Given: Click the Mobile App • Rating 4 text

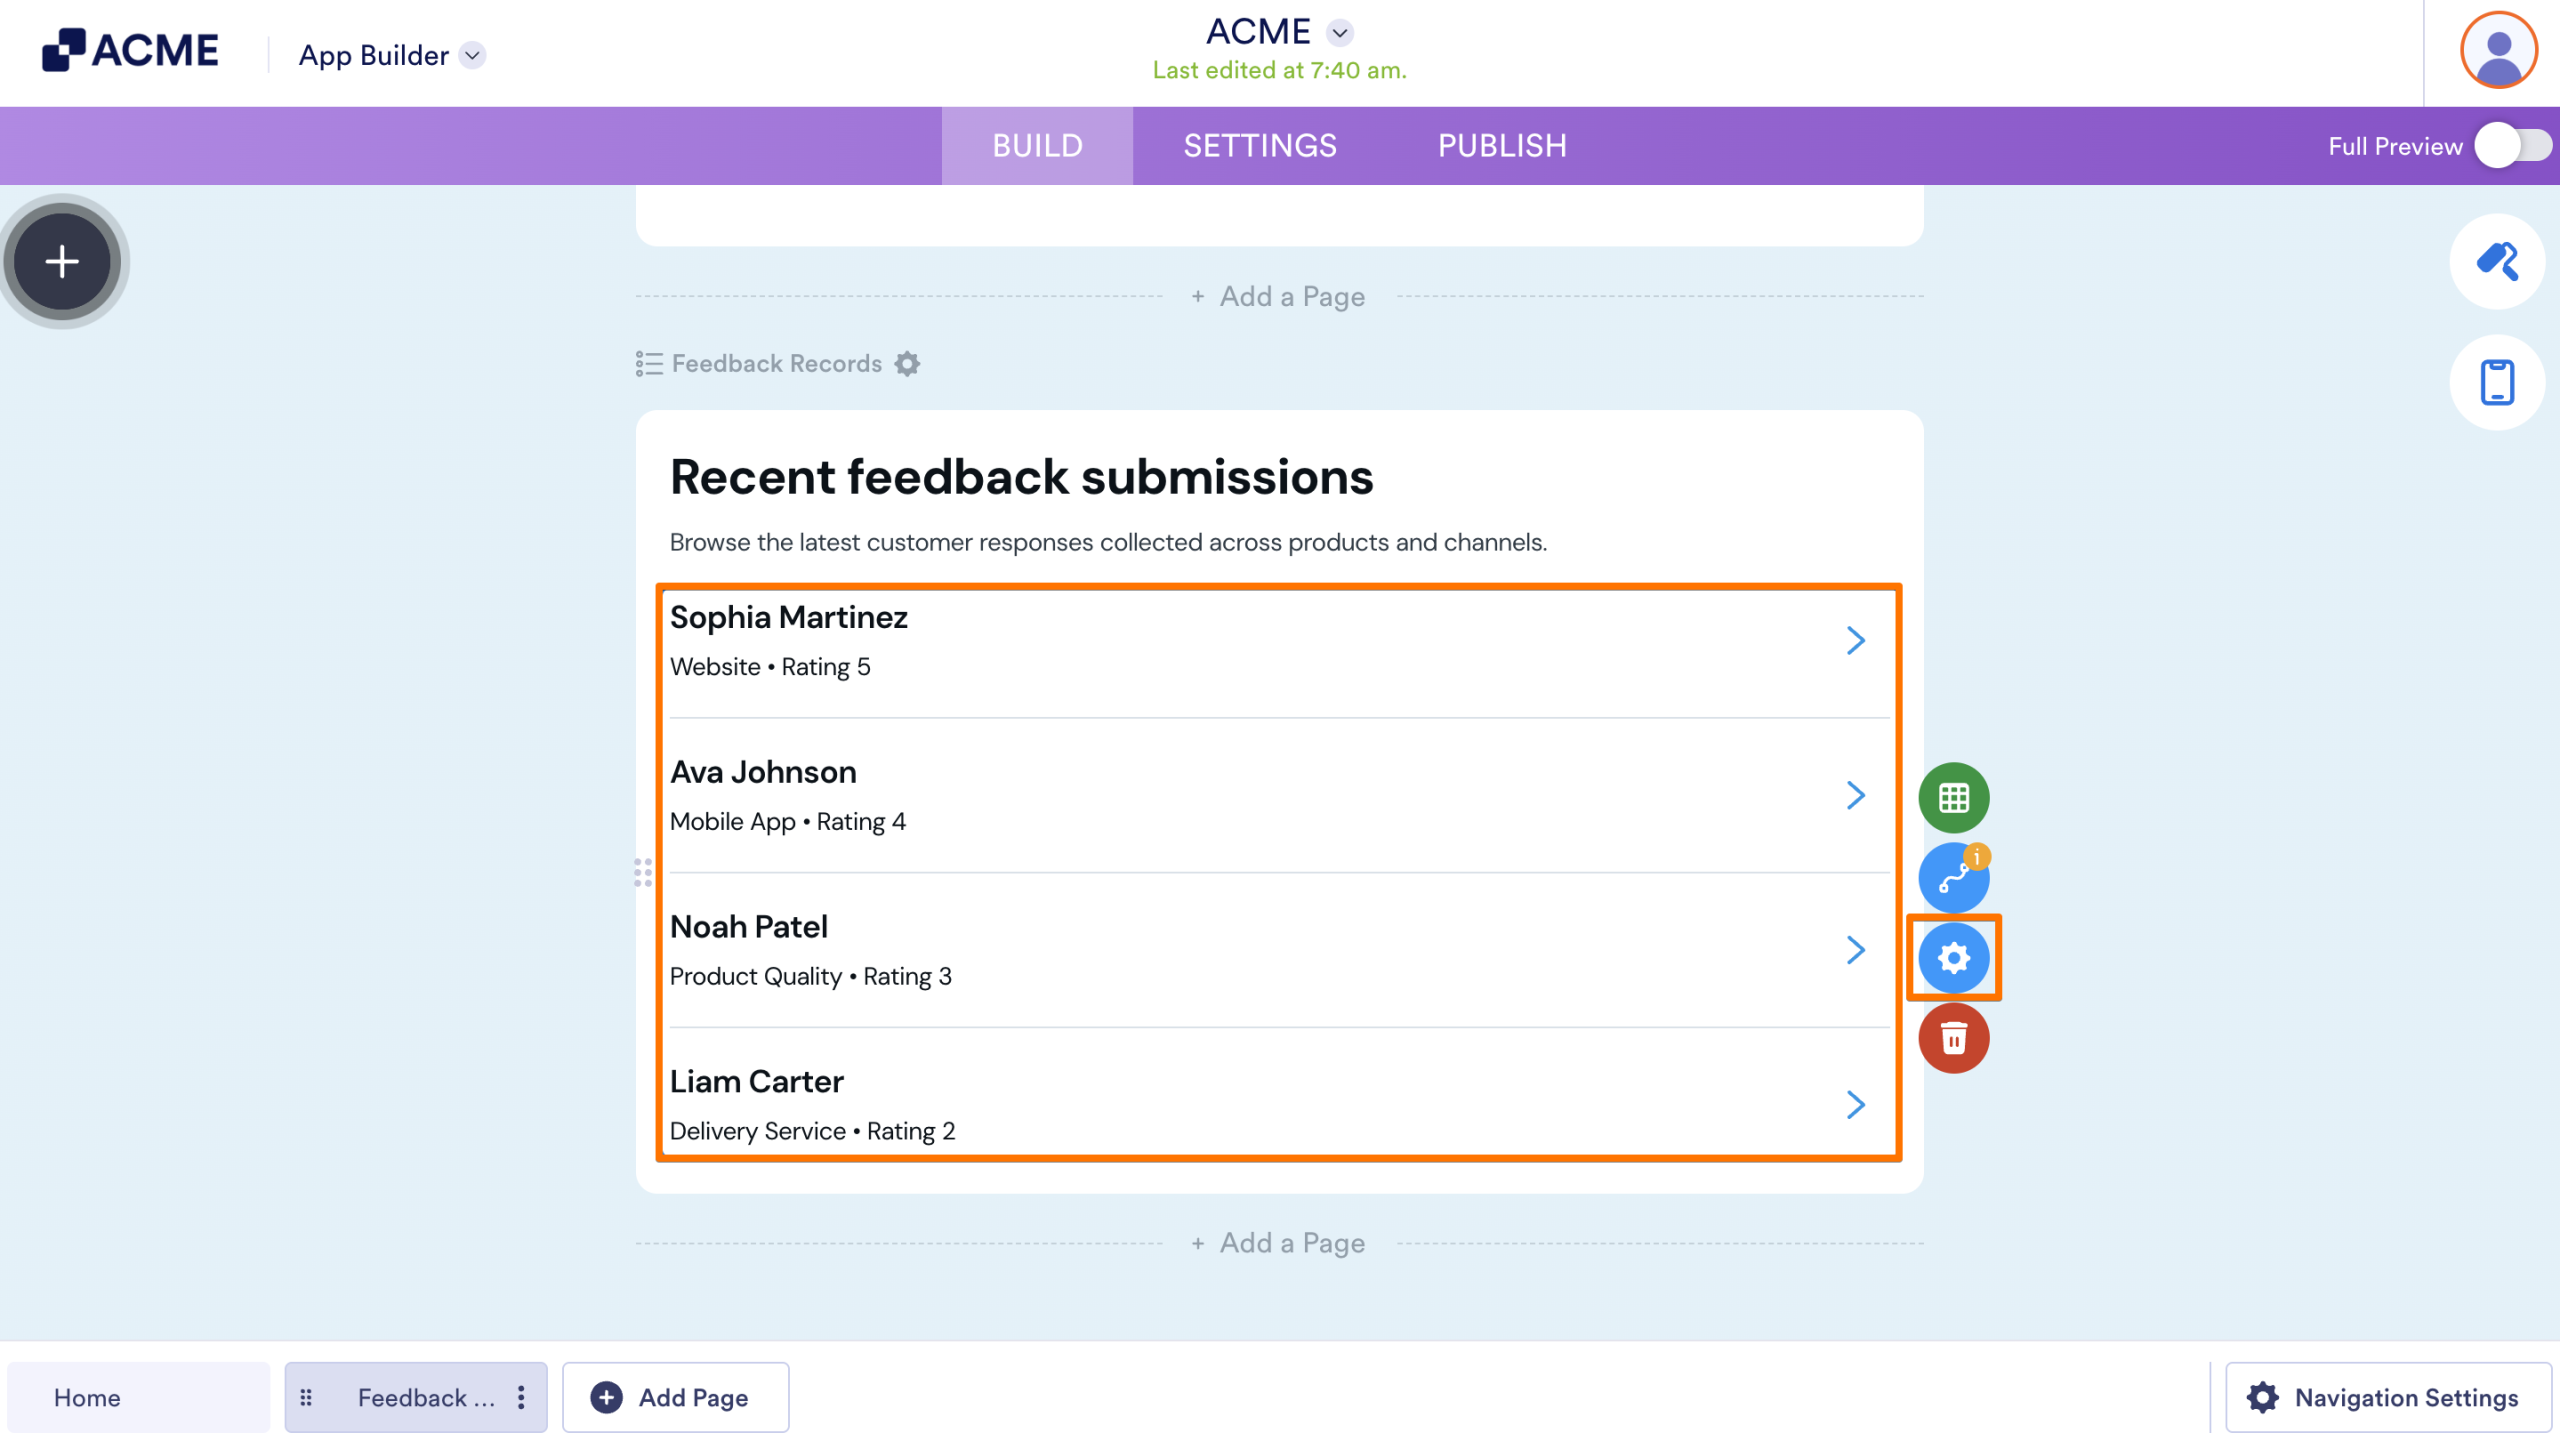Looking at the screenshot, I should (x=788, y=822).
